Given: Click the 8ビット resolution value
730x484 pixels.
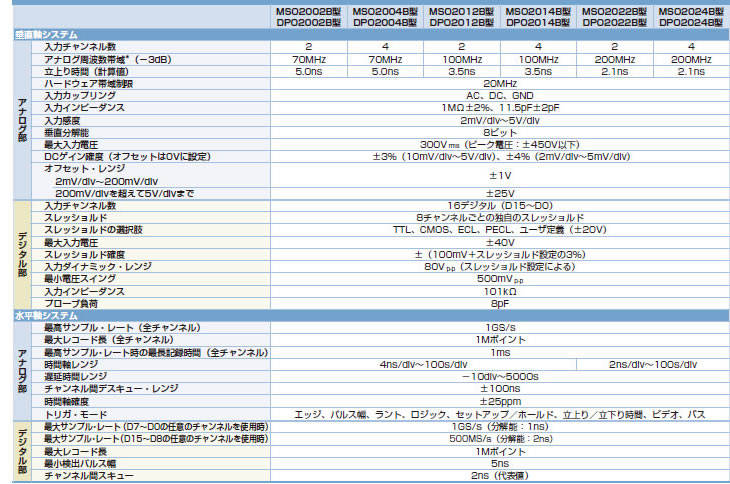Looking at the screenshot, I should (500, 133).
